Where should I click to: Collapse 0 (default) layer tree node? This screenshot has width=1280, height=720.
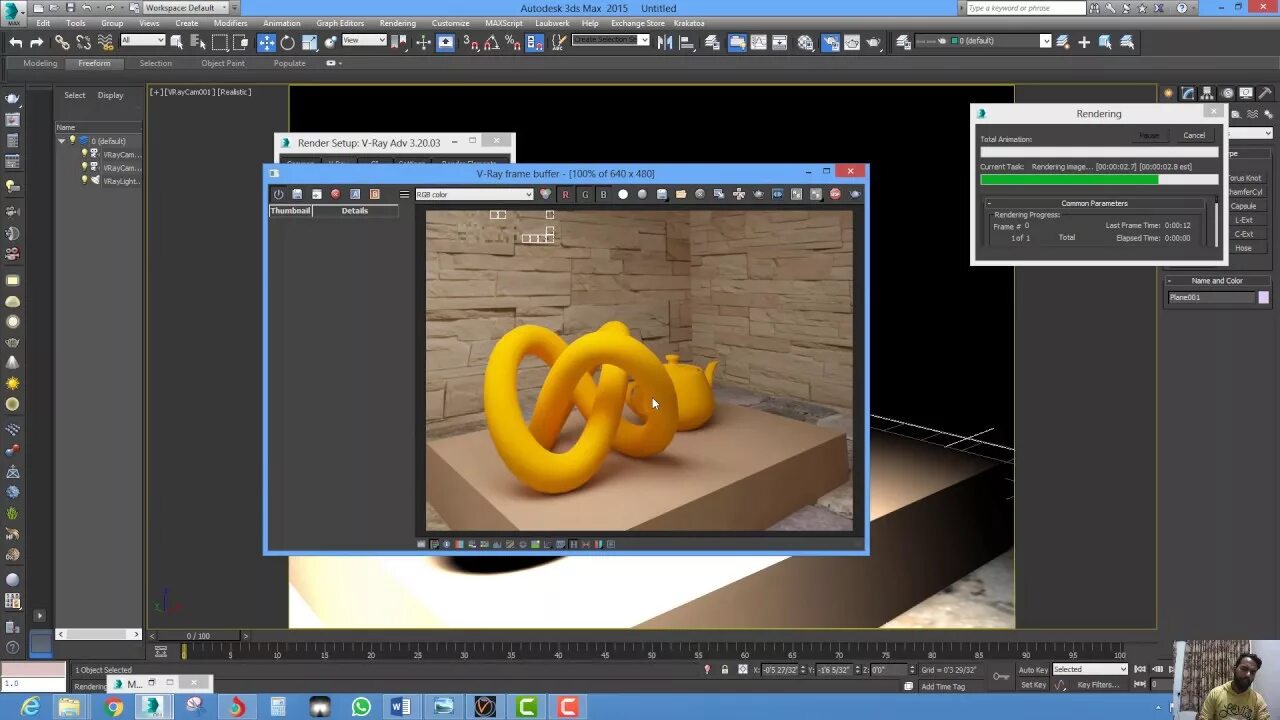coord(62,141)
